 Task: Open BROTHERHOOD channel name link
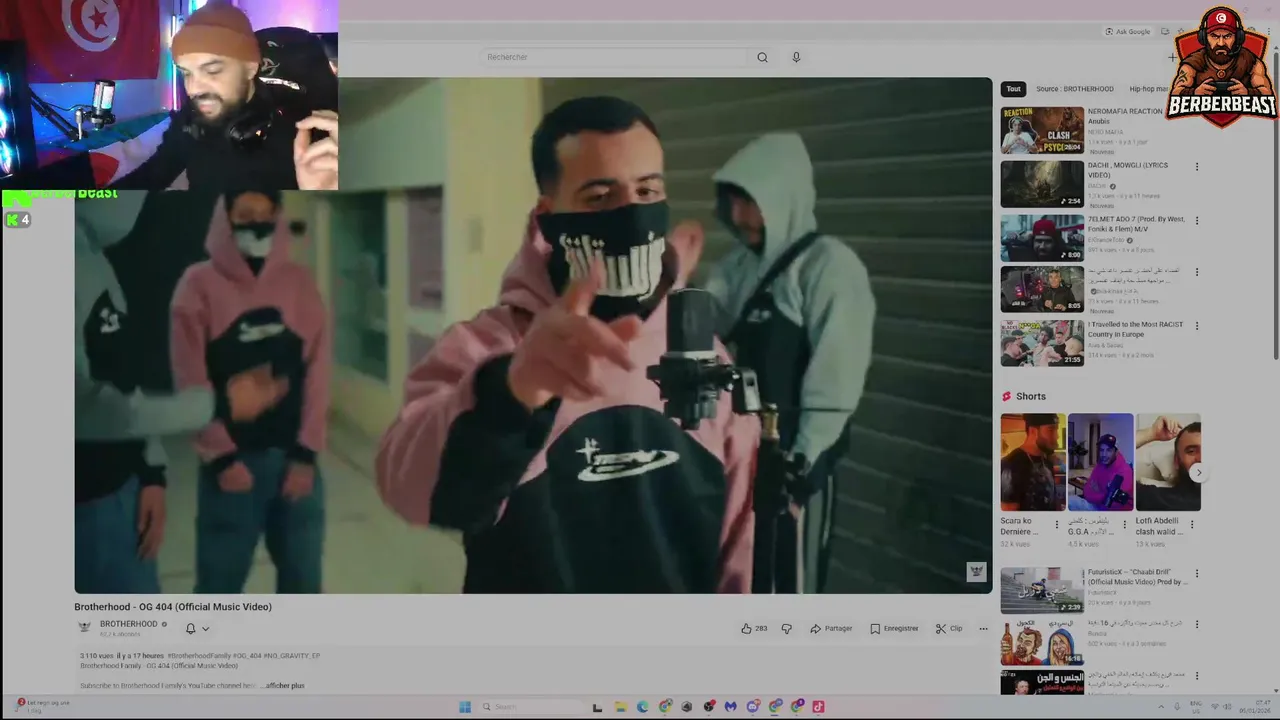pos(129,624)
